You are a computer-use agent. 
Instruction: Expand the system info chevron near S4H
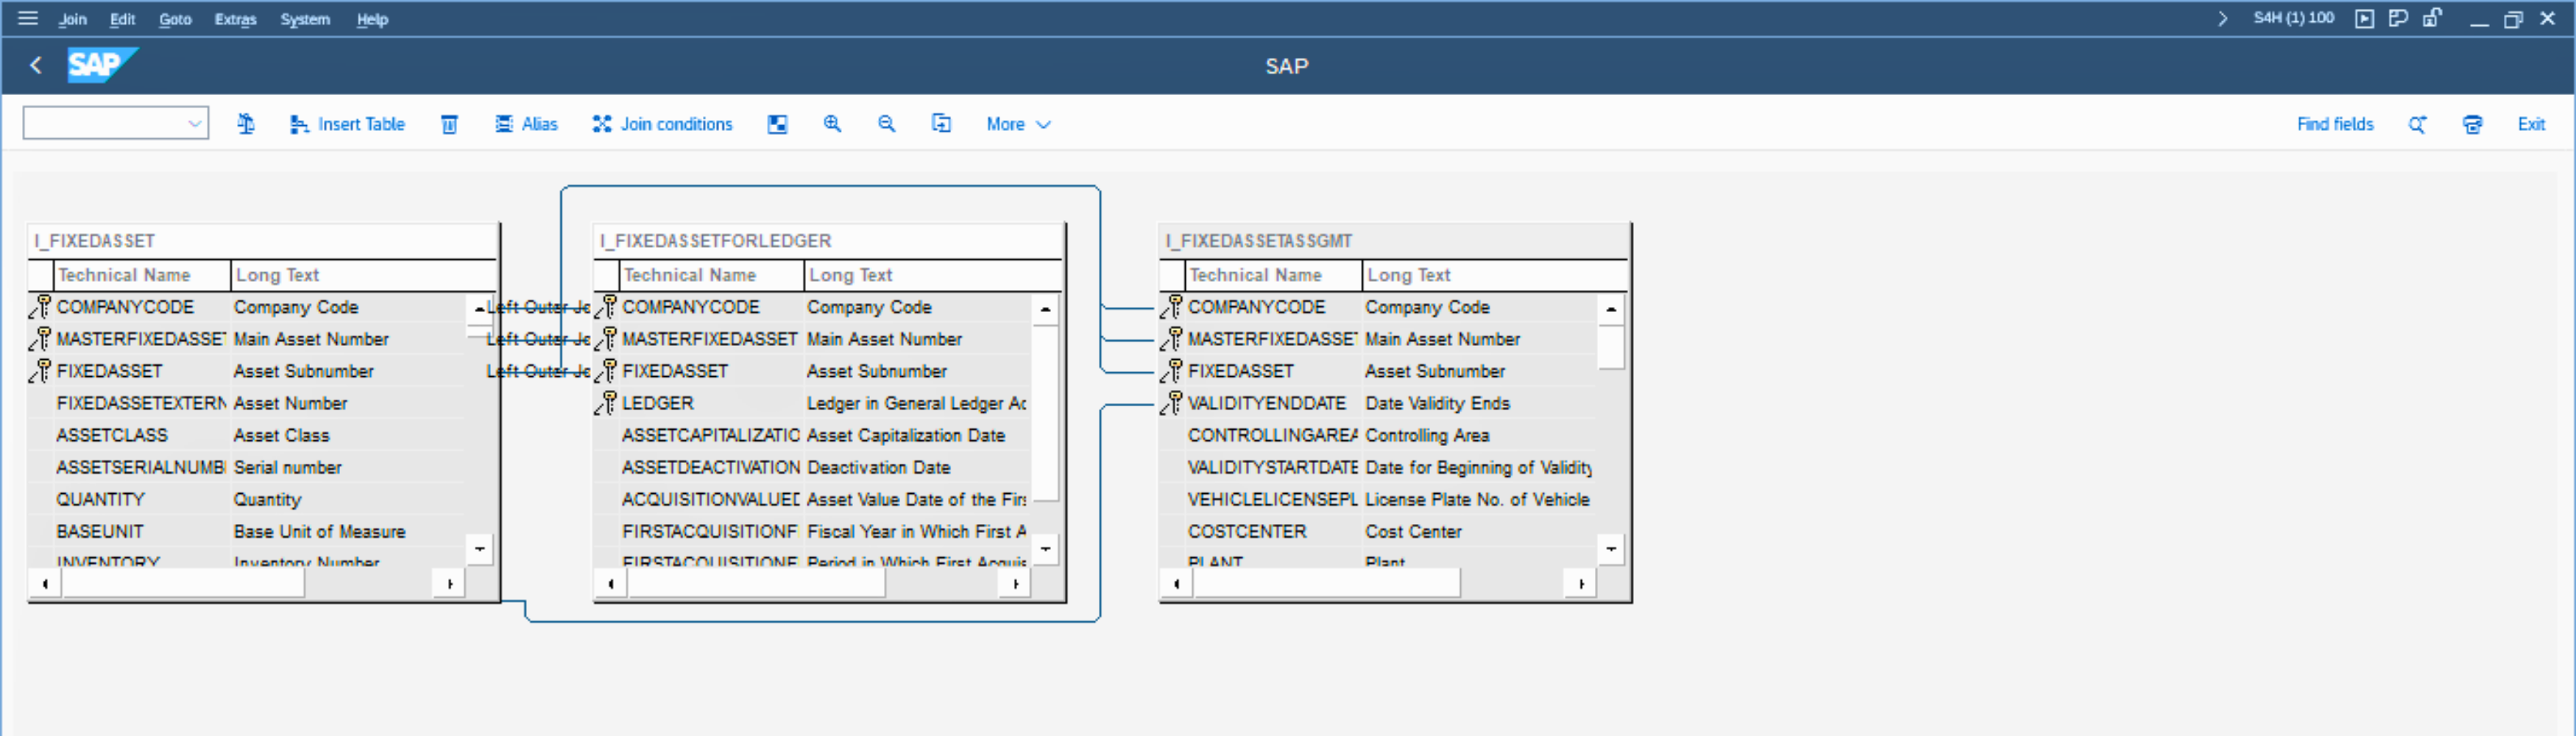click(2222, 18)
